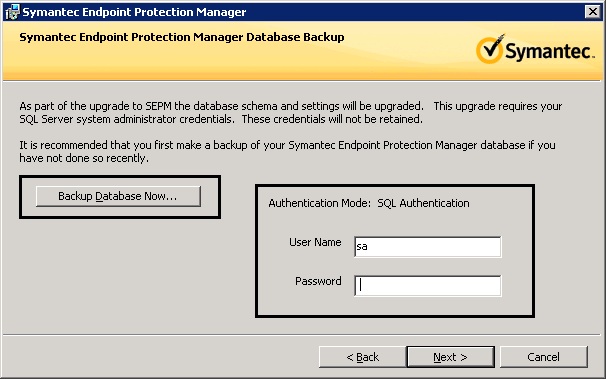
Task: Focus the User Name field containing sa
Action: coord(427,246)
